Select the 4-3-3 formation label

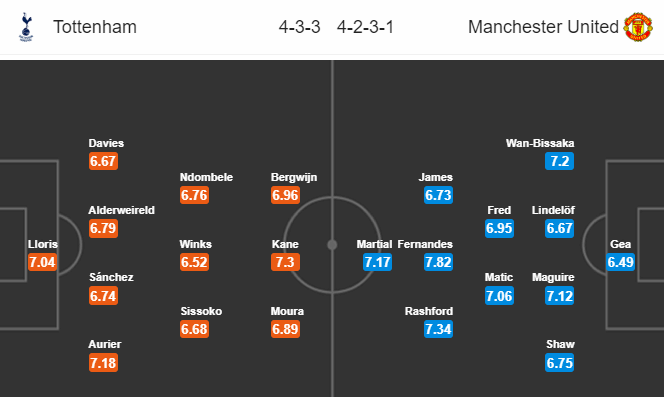299,27
